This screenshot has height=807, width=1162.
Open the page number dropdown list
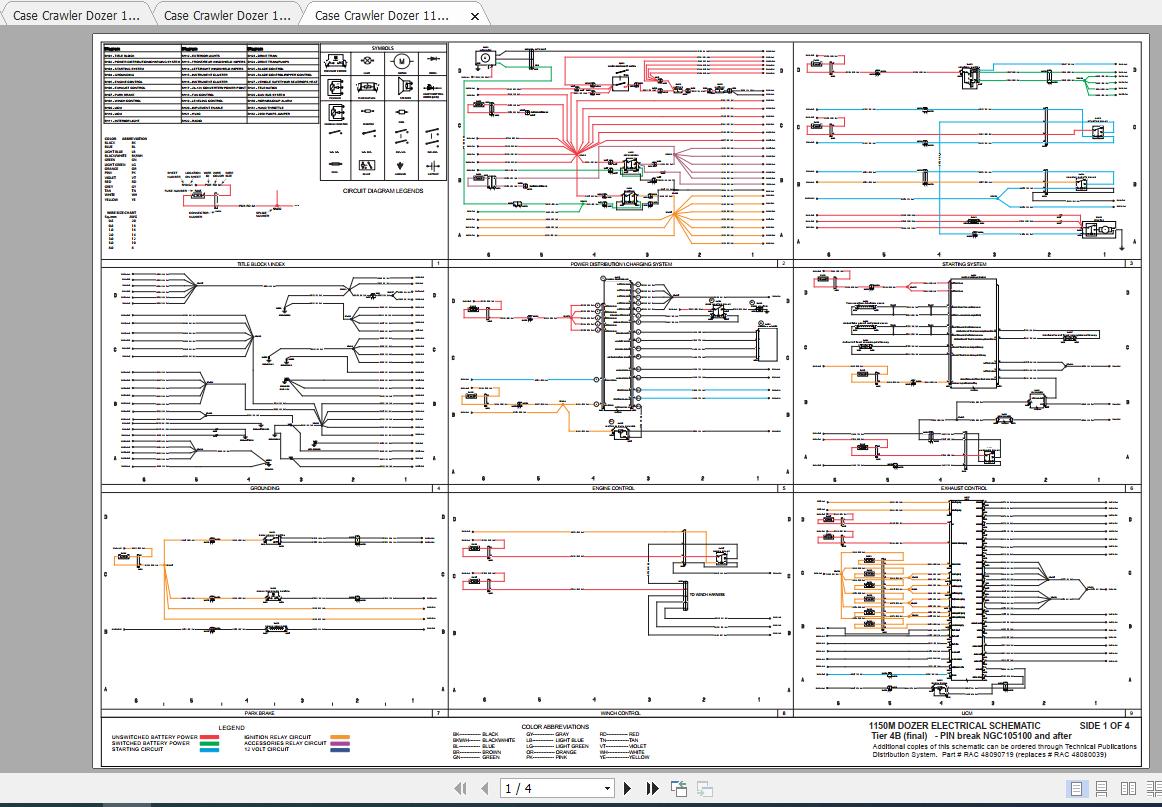point(607,788)
